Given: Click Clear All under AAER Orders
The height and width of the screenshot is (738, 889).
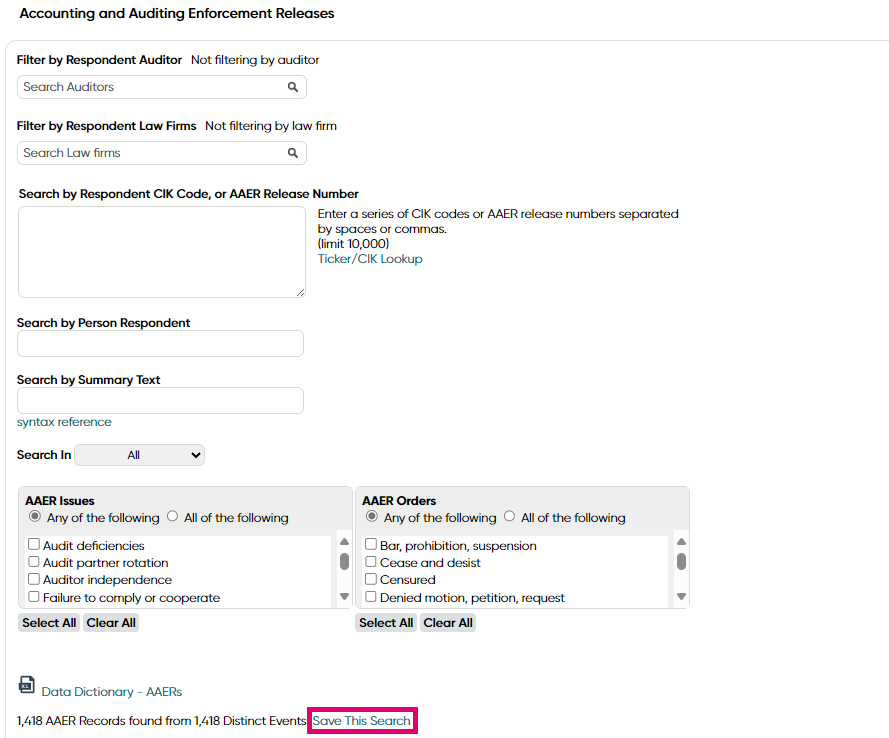Looking at the screenshot, I should [448, 623].
